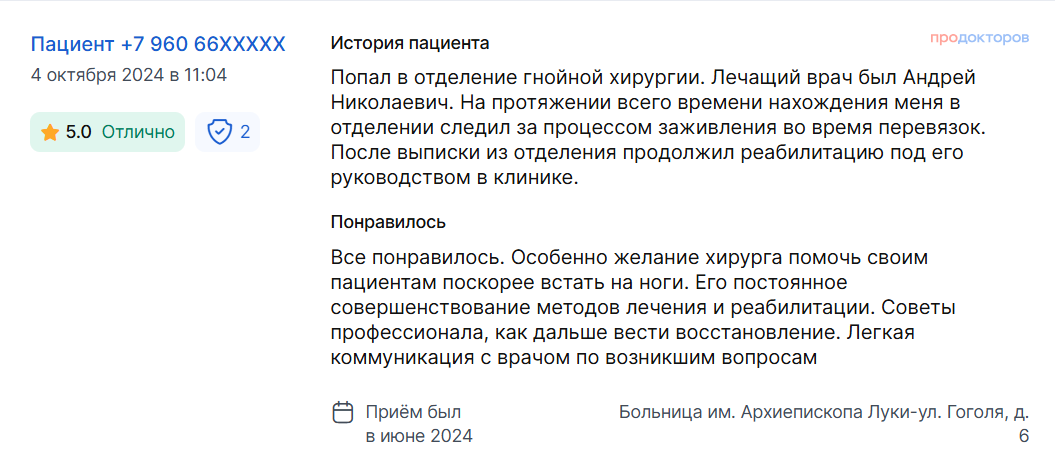The height and width of the screenshot is (473, 1055).
Task: Select the 5.0 score number
Action: tap(79, 132)
